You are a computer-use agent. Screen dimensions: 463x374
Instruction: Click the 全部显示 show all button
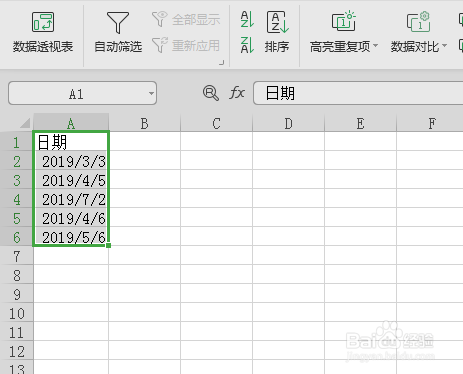pos(186,19)
